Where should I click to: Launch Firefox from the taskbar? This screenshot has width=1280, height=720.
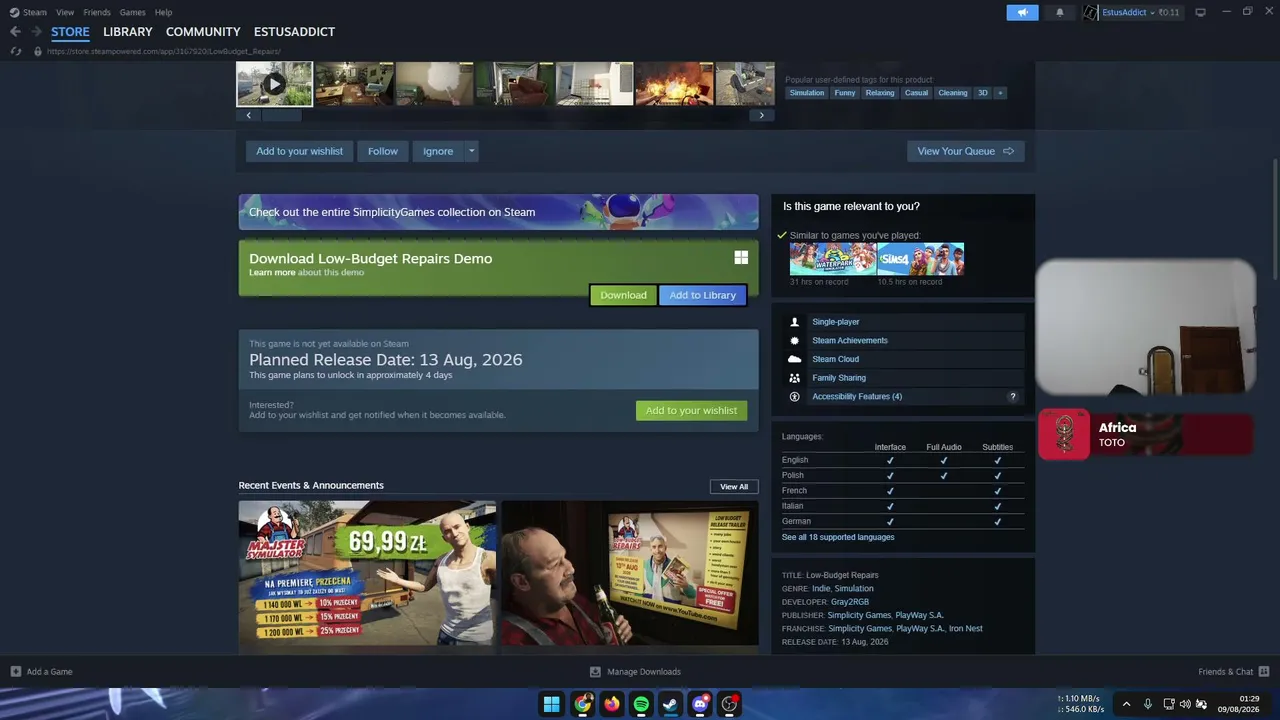tap(612, 704)
